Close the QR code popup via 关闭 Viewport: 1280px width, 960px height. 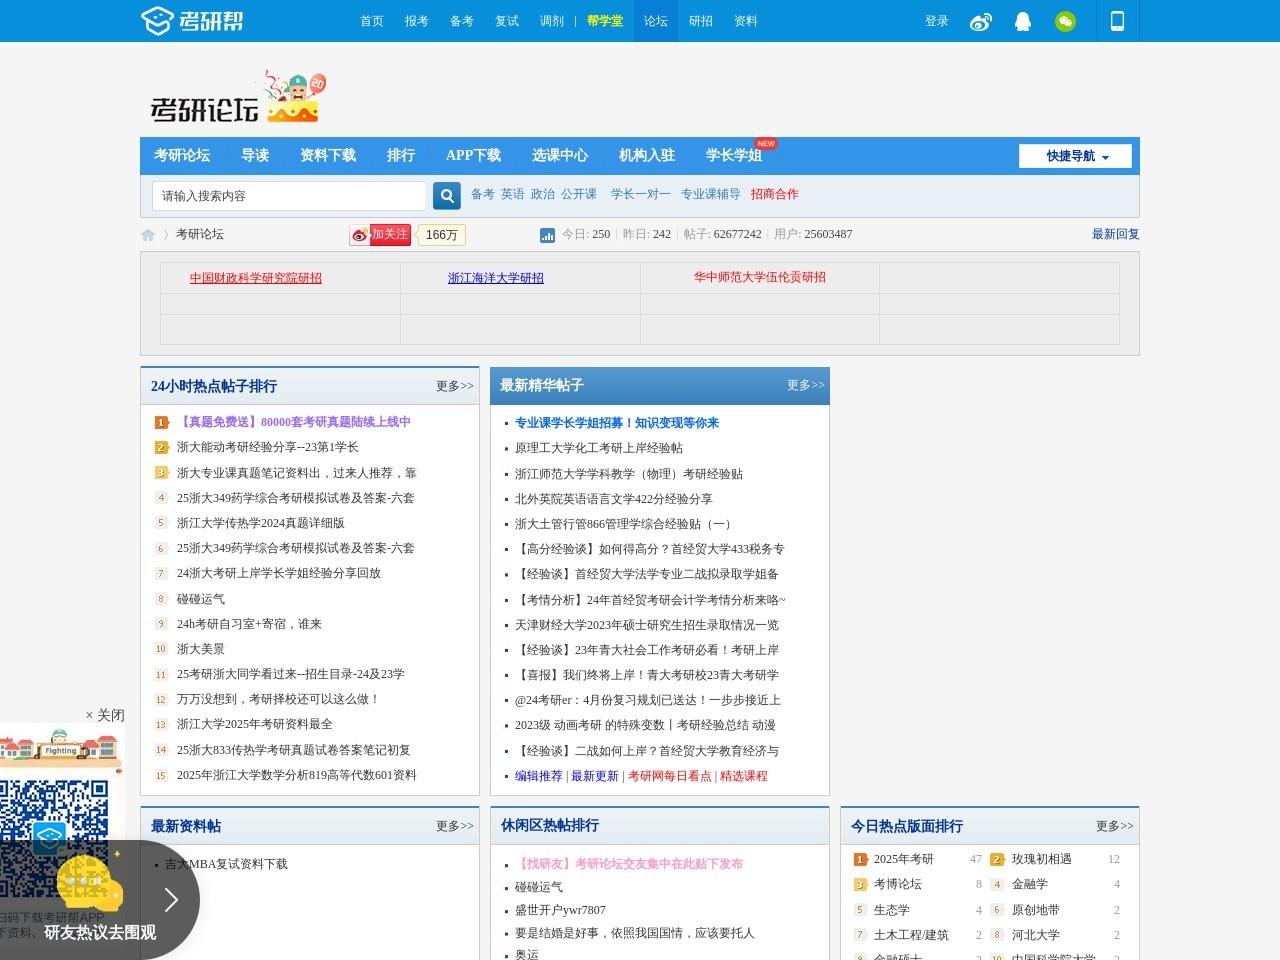click(x=105, y=715)
